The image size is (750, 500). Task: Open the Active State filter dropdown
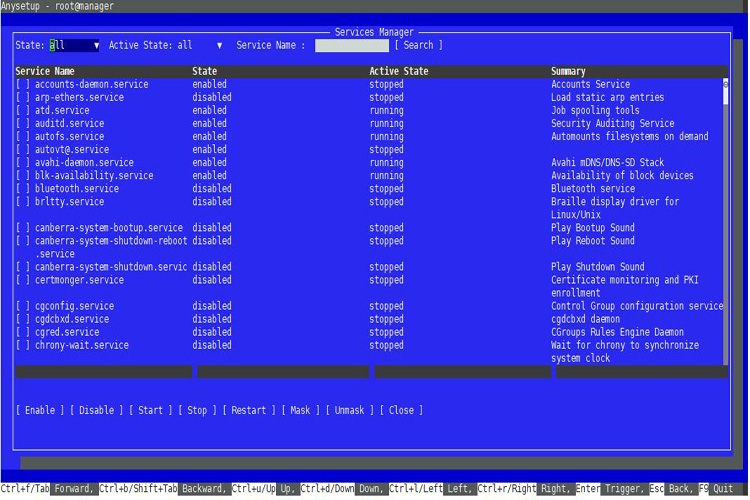click(x=200, y=45)
